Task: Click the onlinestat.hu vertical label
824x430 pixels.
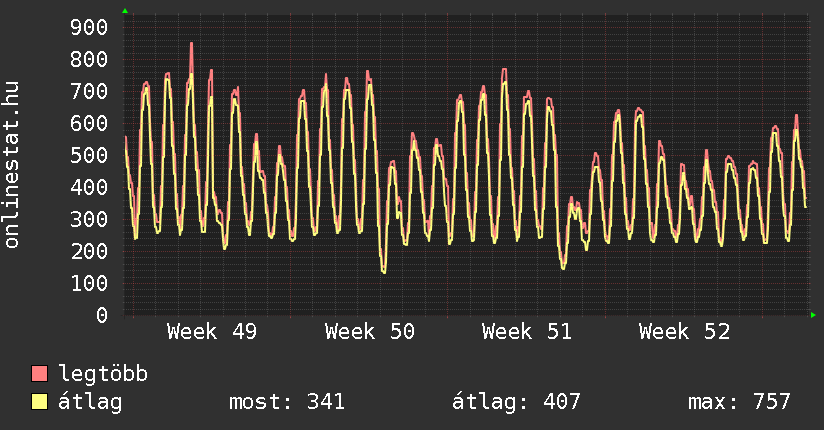Action: tap(12, 165)
